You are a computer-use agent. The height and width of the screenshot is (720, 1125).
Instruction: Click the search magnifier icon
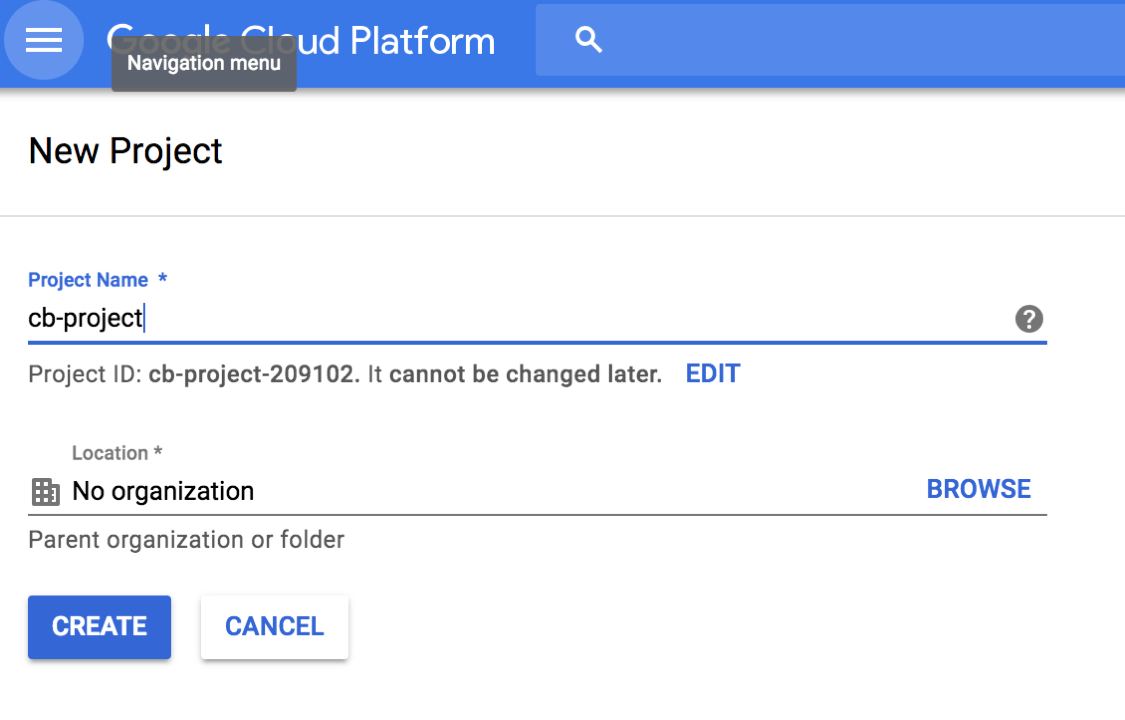588,39
